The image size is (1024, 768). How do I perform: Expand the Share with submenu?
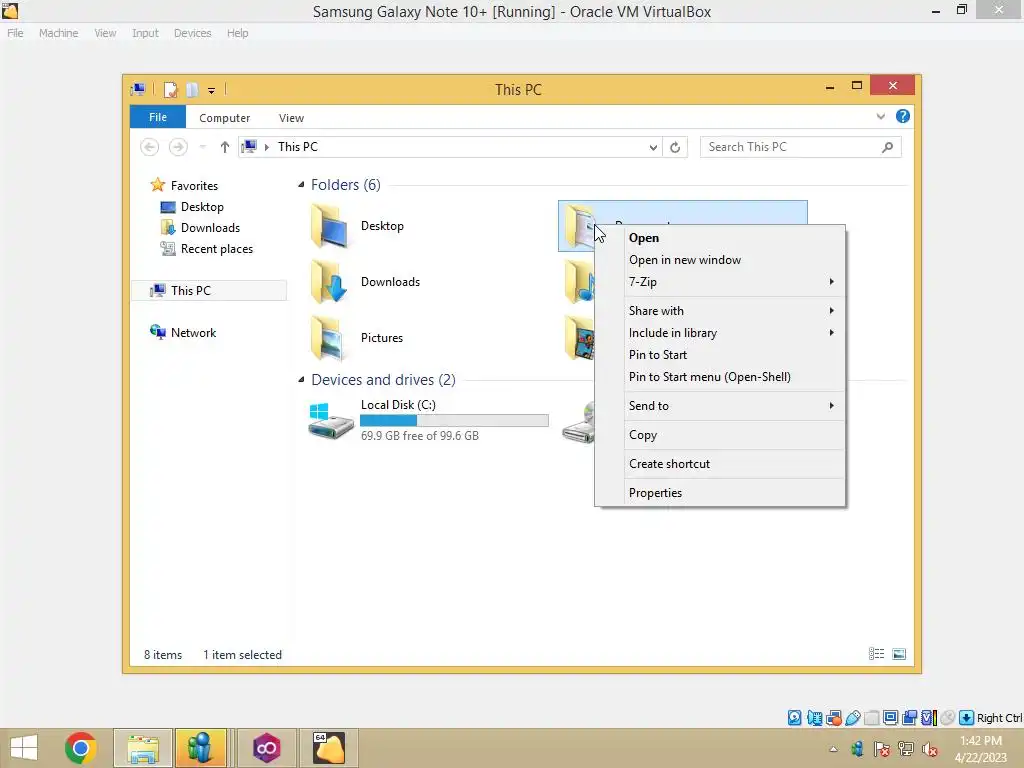pyautogui.click(x=720, y=311)
